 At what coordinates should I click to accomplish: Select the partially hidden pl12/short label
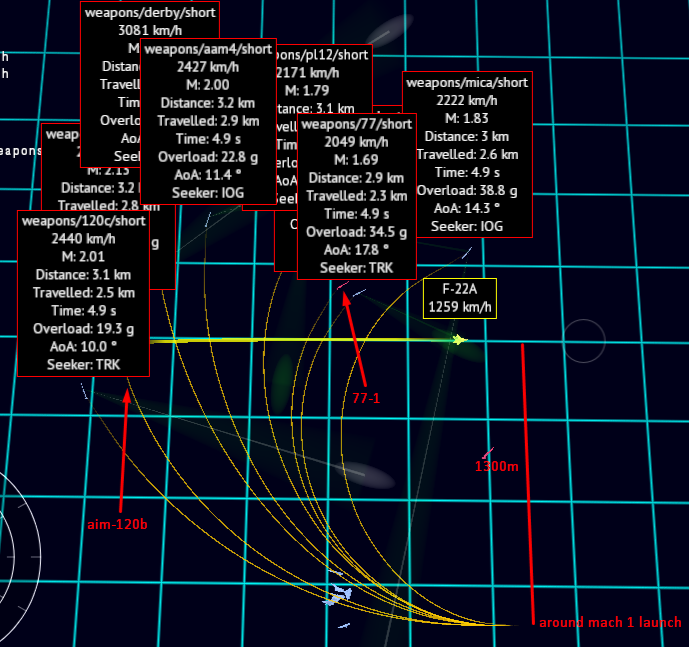click(x=325, y=54)
